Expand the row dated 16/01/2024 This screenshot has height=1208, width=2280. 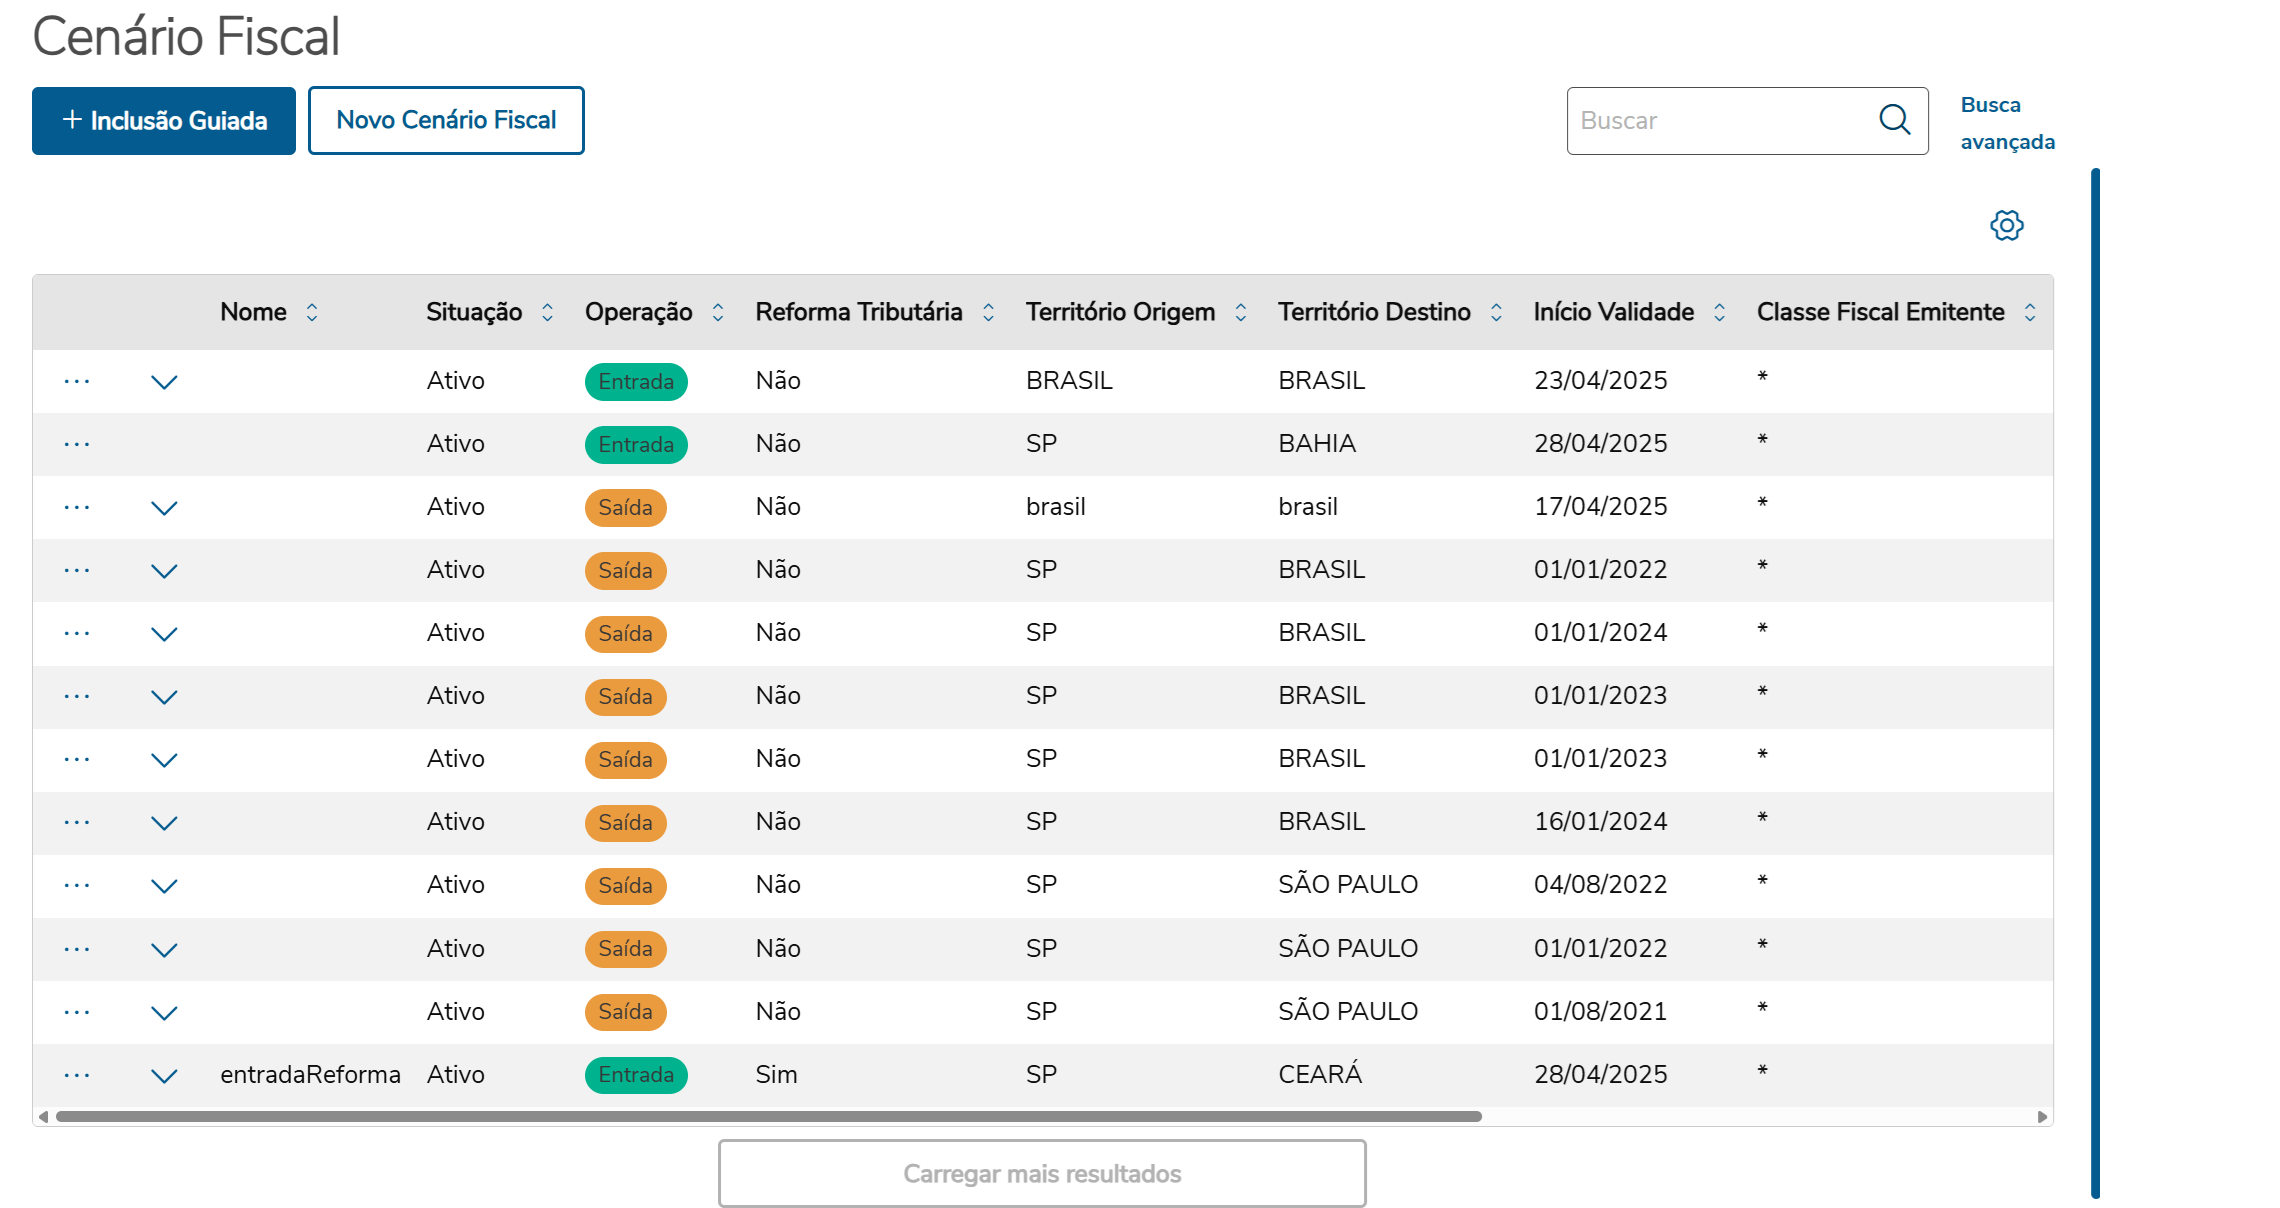click(x=164, y=823)
